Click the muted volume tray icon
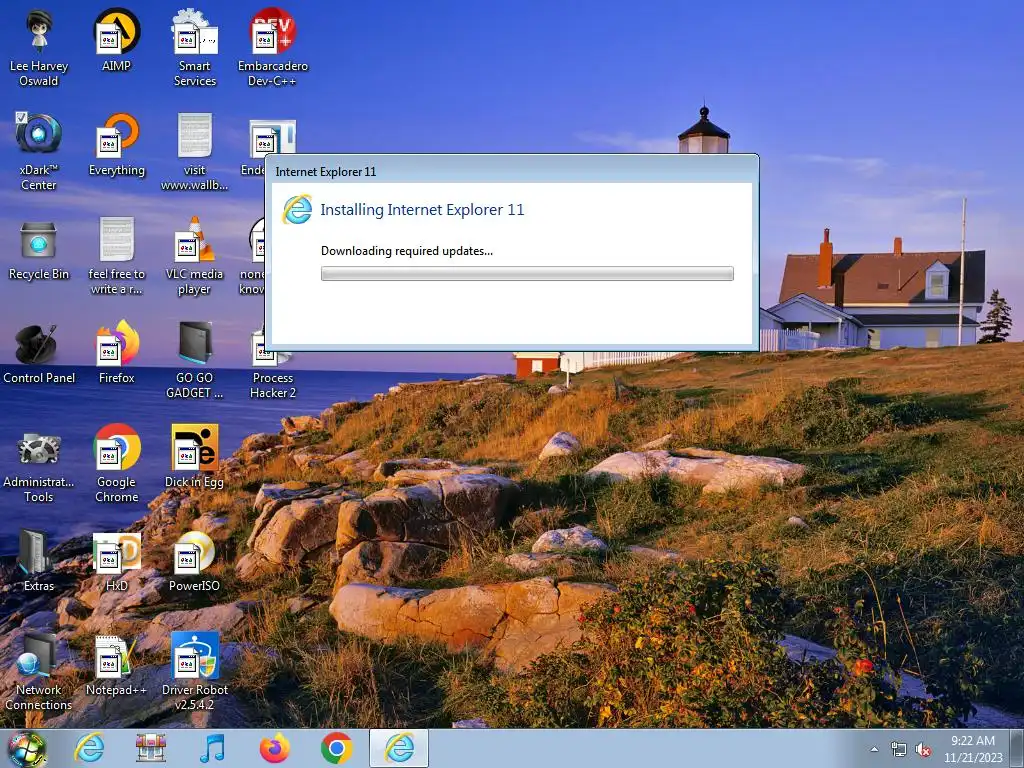This screenshot has width=1024, height=768. 923,749
